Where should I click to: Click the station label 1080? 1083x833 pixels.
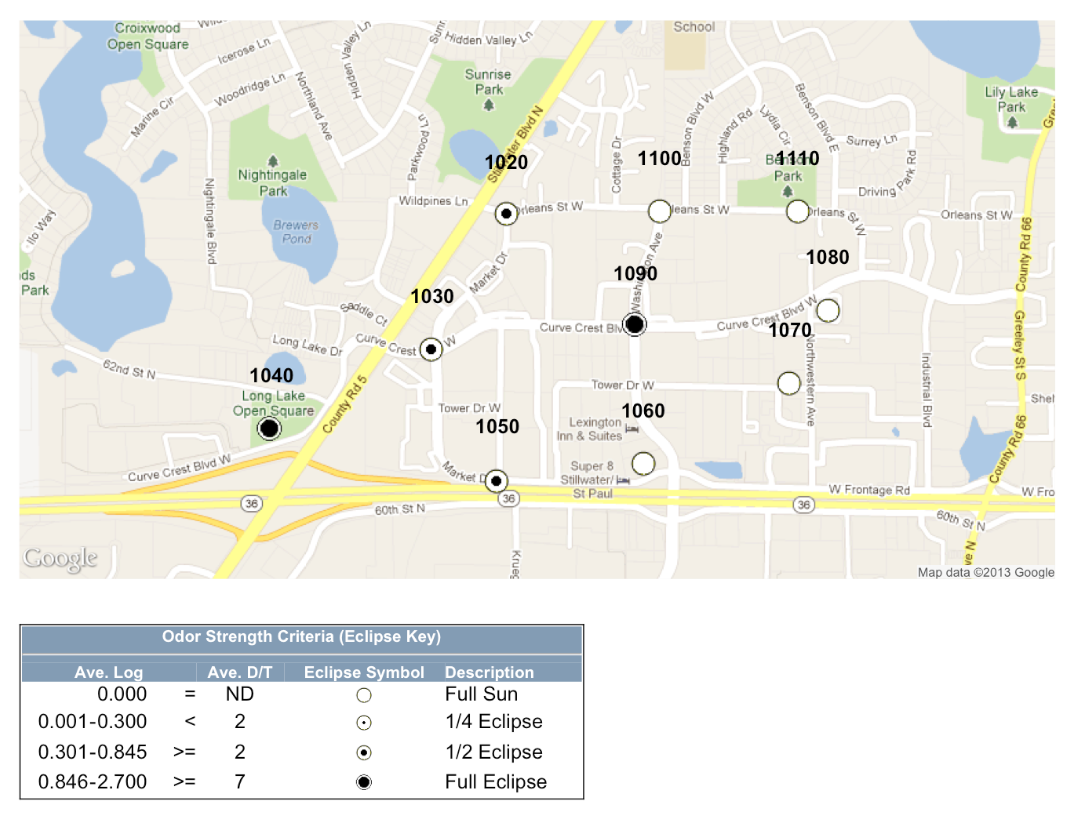pos(827,258)
